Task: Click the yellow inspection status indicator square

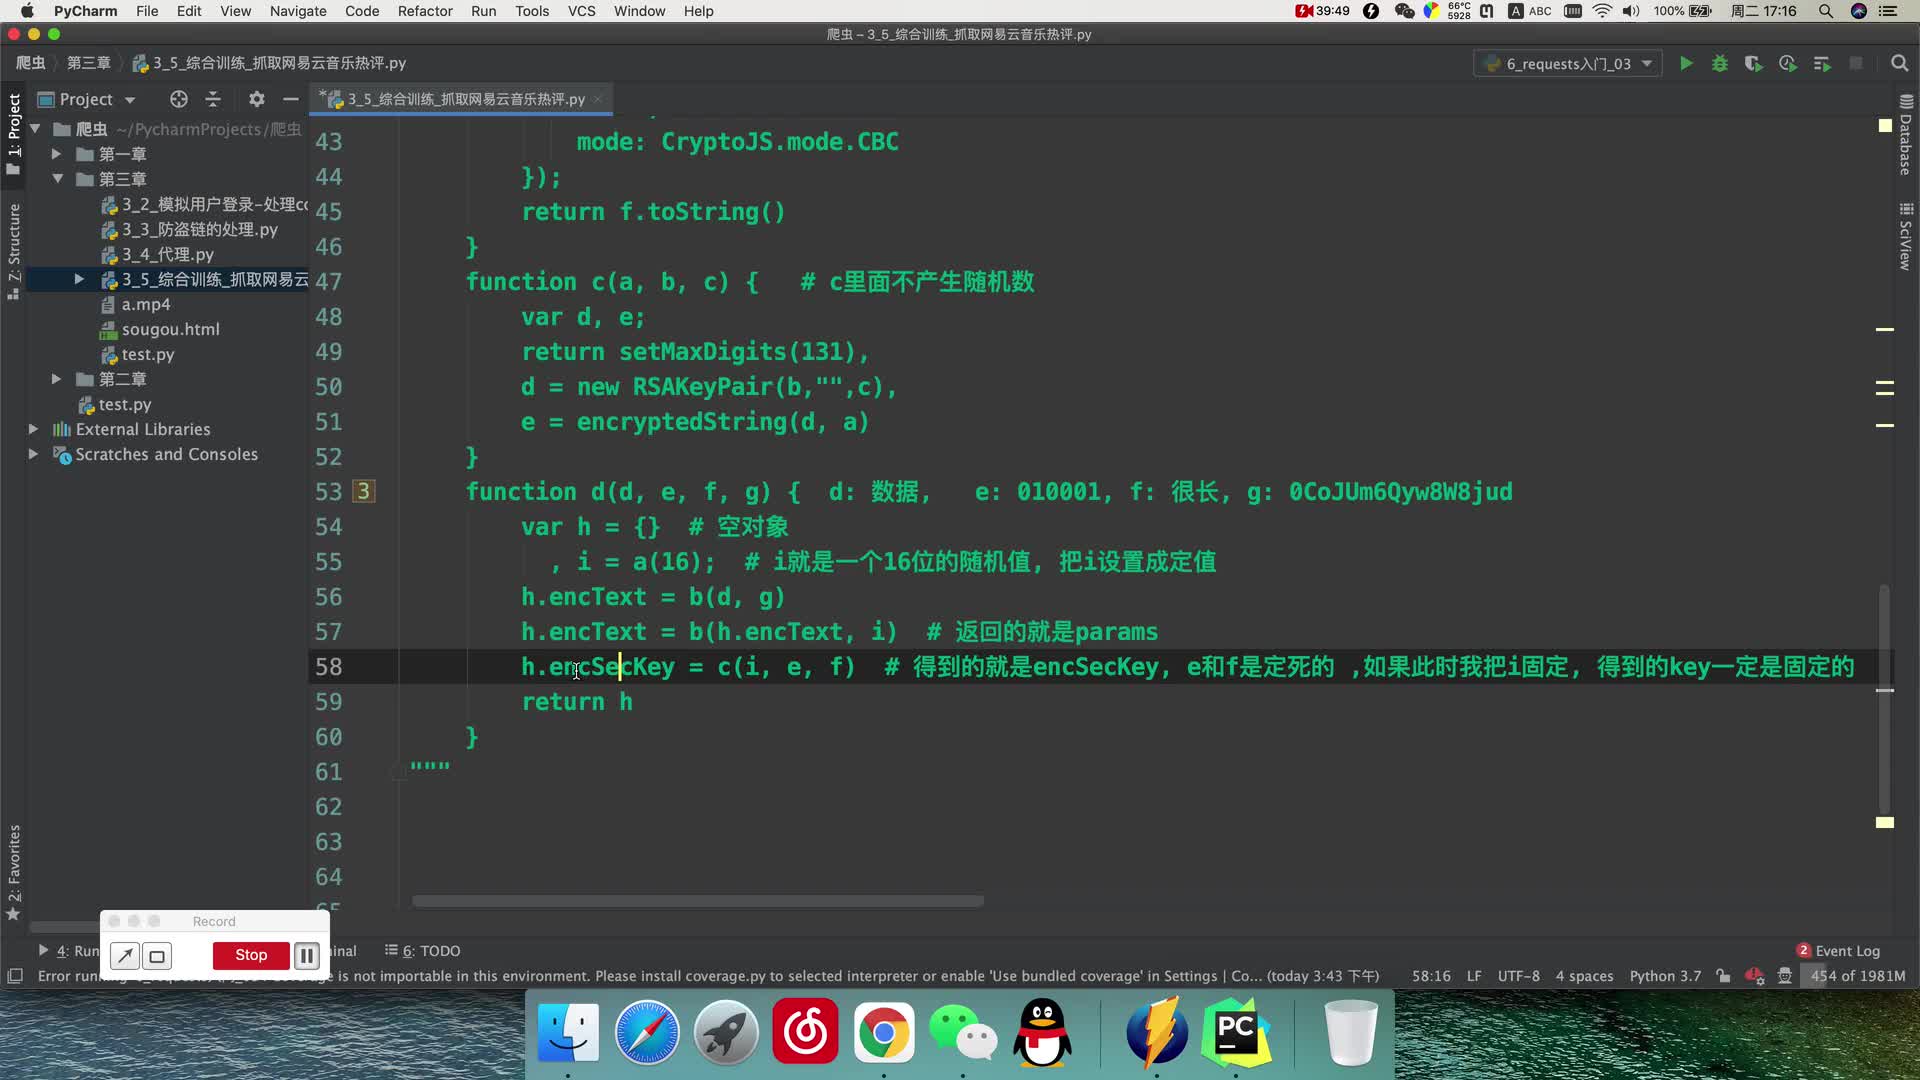Action: click(x=1885, y=126)
